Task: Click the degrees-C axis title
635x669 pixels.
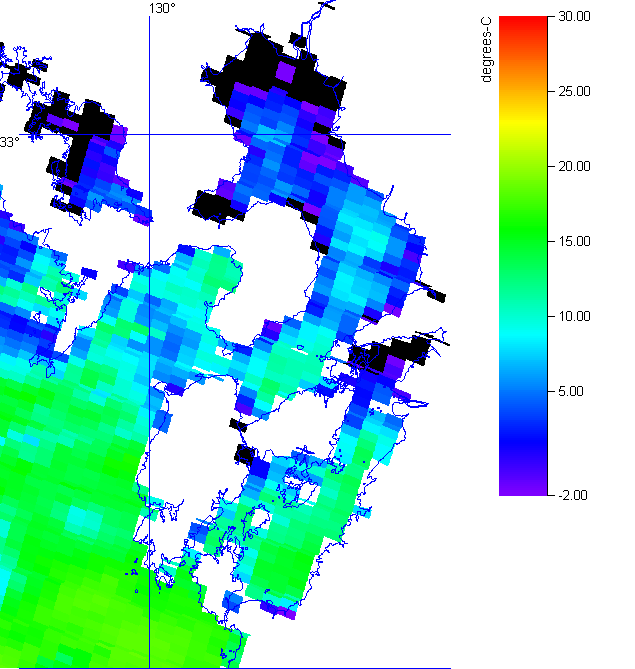Action: (x=486, y=49)
